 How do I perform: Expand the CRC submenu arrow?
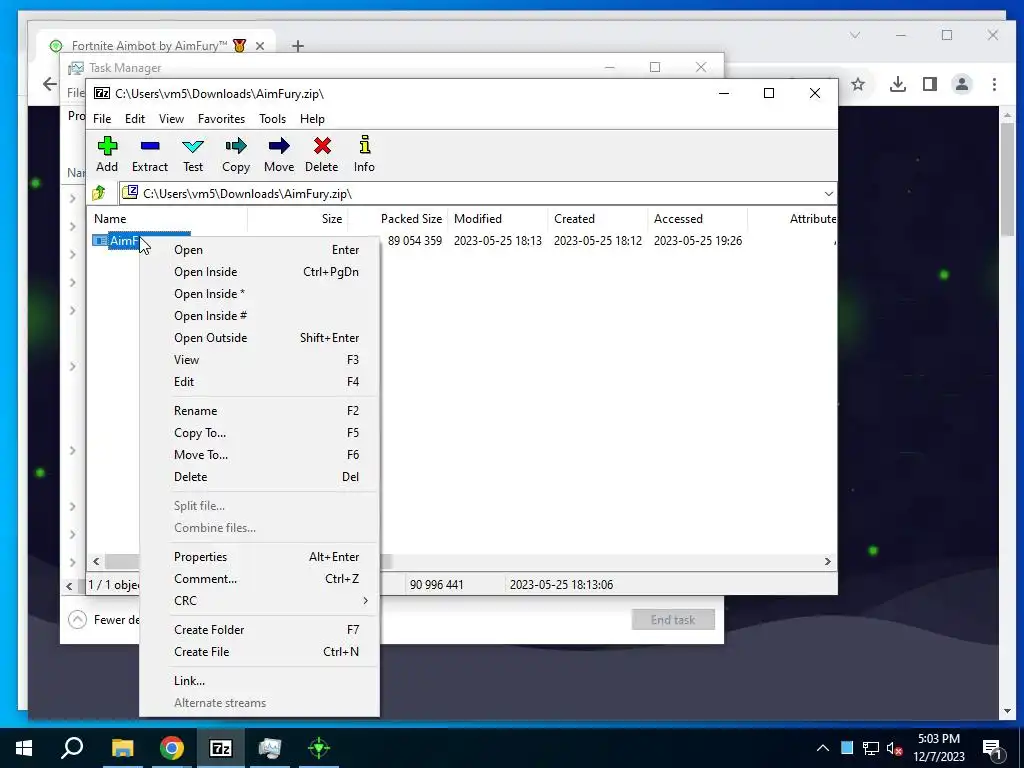tap(365, 601)
